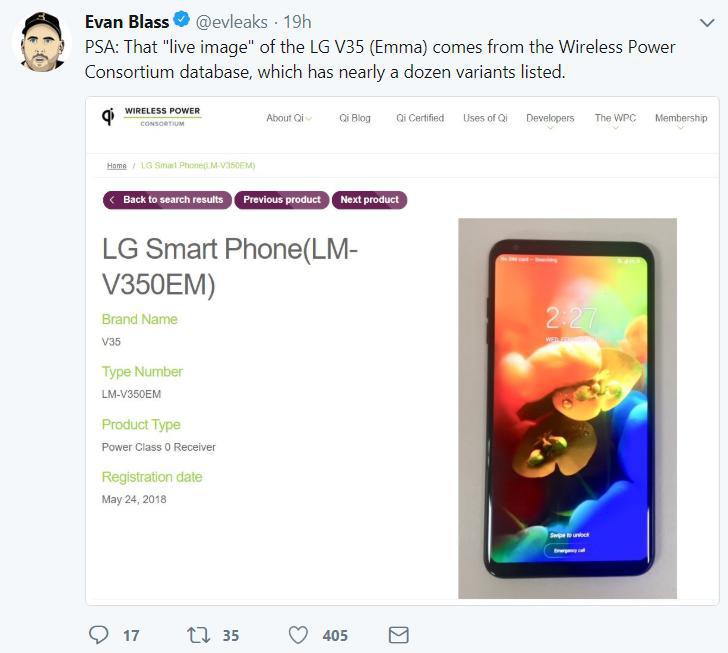Viewport: 728px width, 653px height.
Task: Expand the About Qi menu
Action: [289, 118]
